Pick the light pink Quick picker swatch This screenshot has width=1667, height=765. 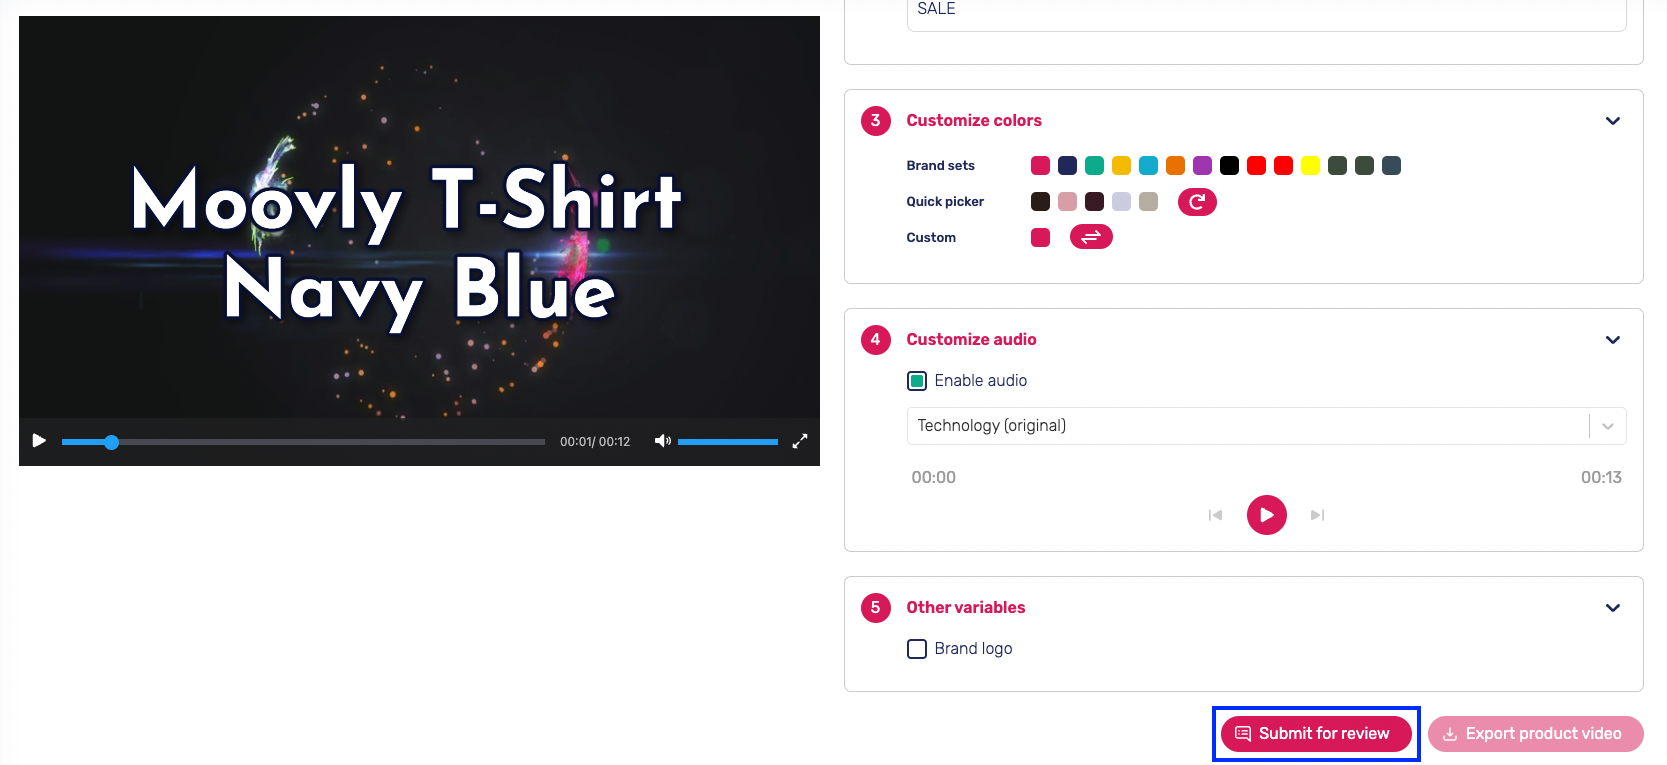point(1067,202)
